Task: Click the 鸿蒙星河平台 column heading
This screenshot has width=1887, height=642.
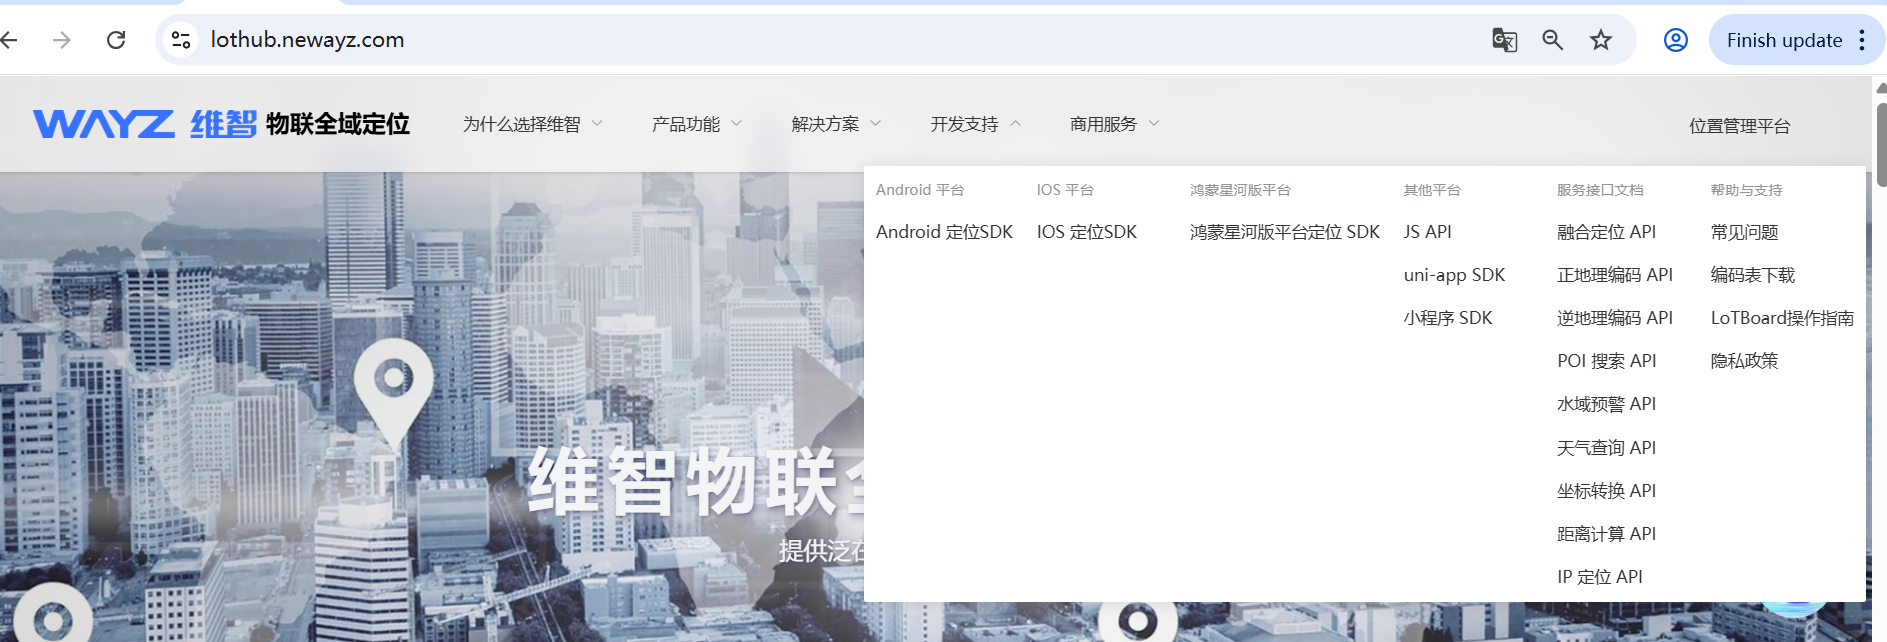Action: click(1240, 190)
